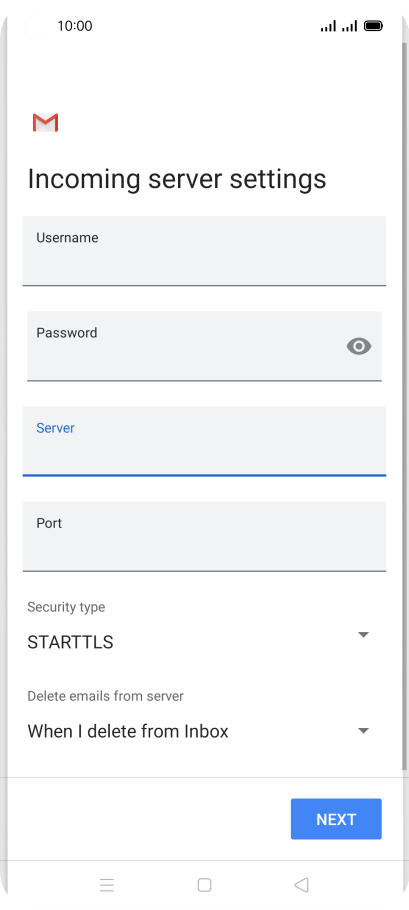Expand Delete emails from server arrow
This screenshot has height=910, width=409.
(363, 731)
